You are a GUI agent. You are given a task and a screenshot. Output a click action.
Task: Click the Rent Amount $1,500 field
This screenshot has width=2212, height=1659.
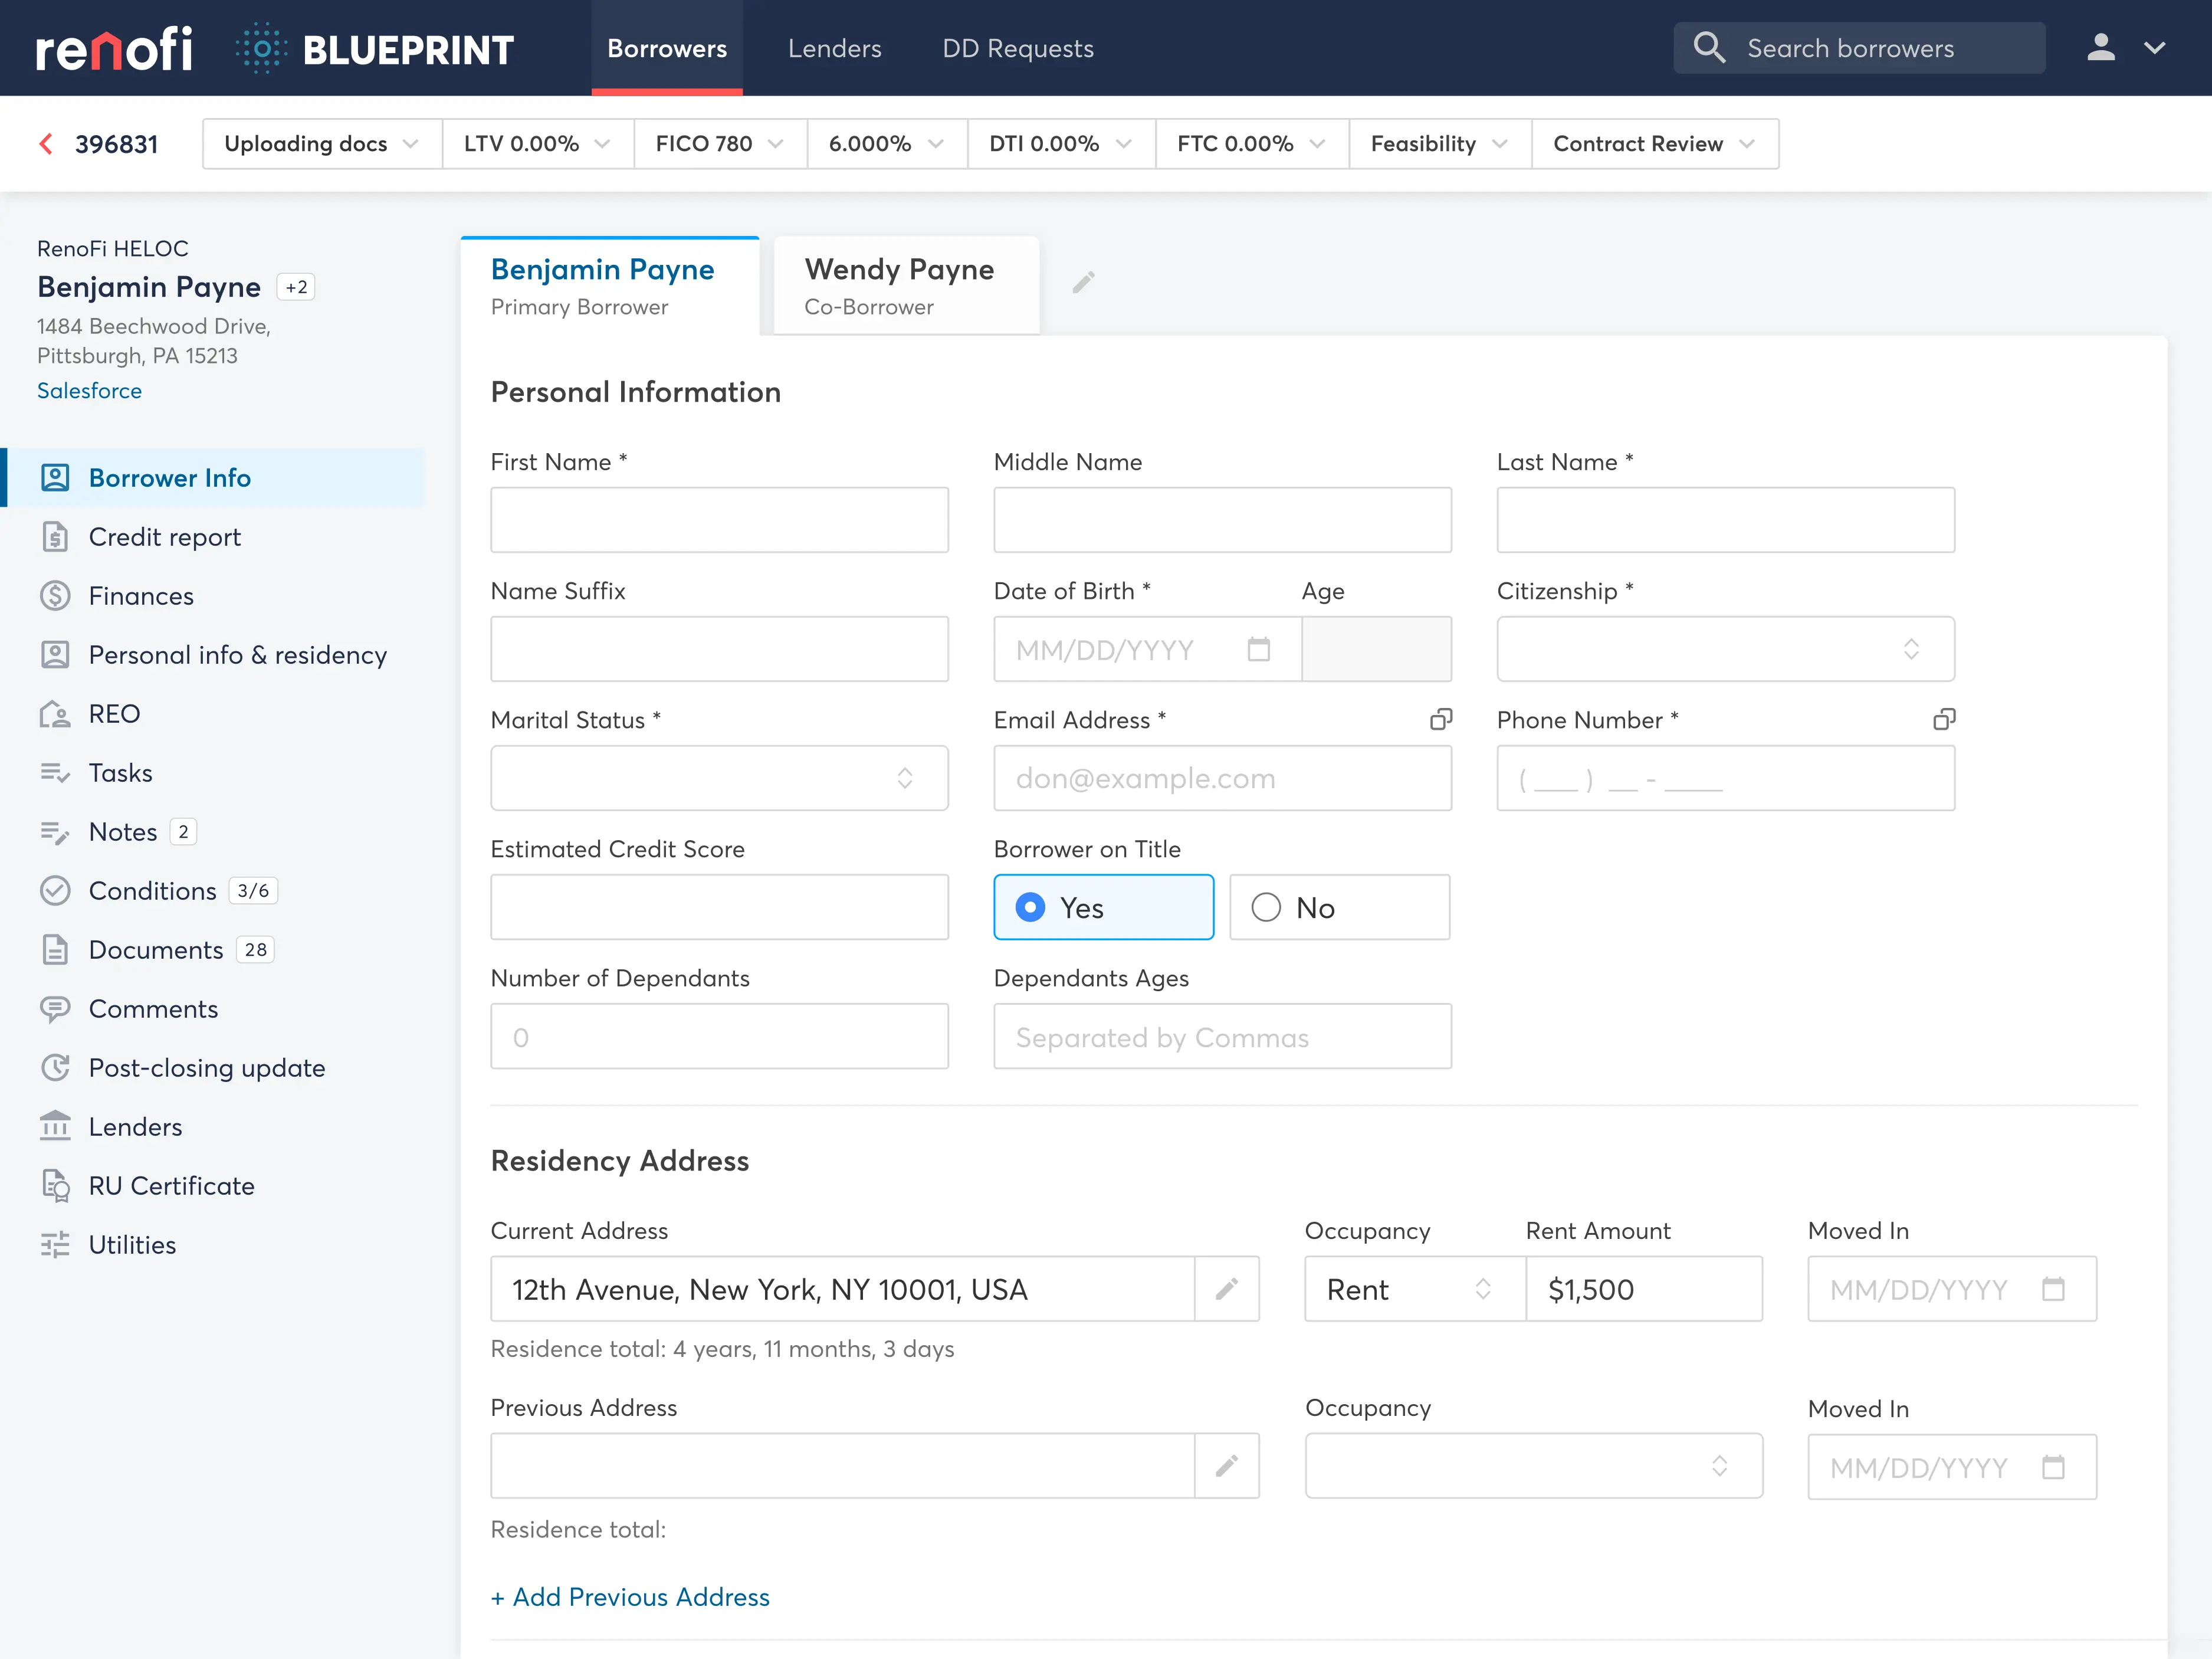pos(1644,1289)
